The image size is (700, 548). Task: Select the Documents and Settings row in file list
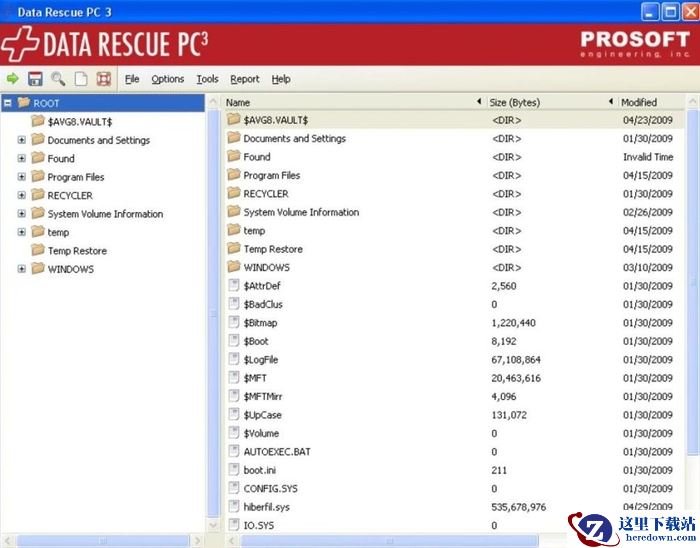point(453,138)
